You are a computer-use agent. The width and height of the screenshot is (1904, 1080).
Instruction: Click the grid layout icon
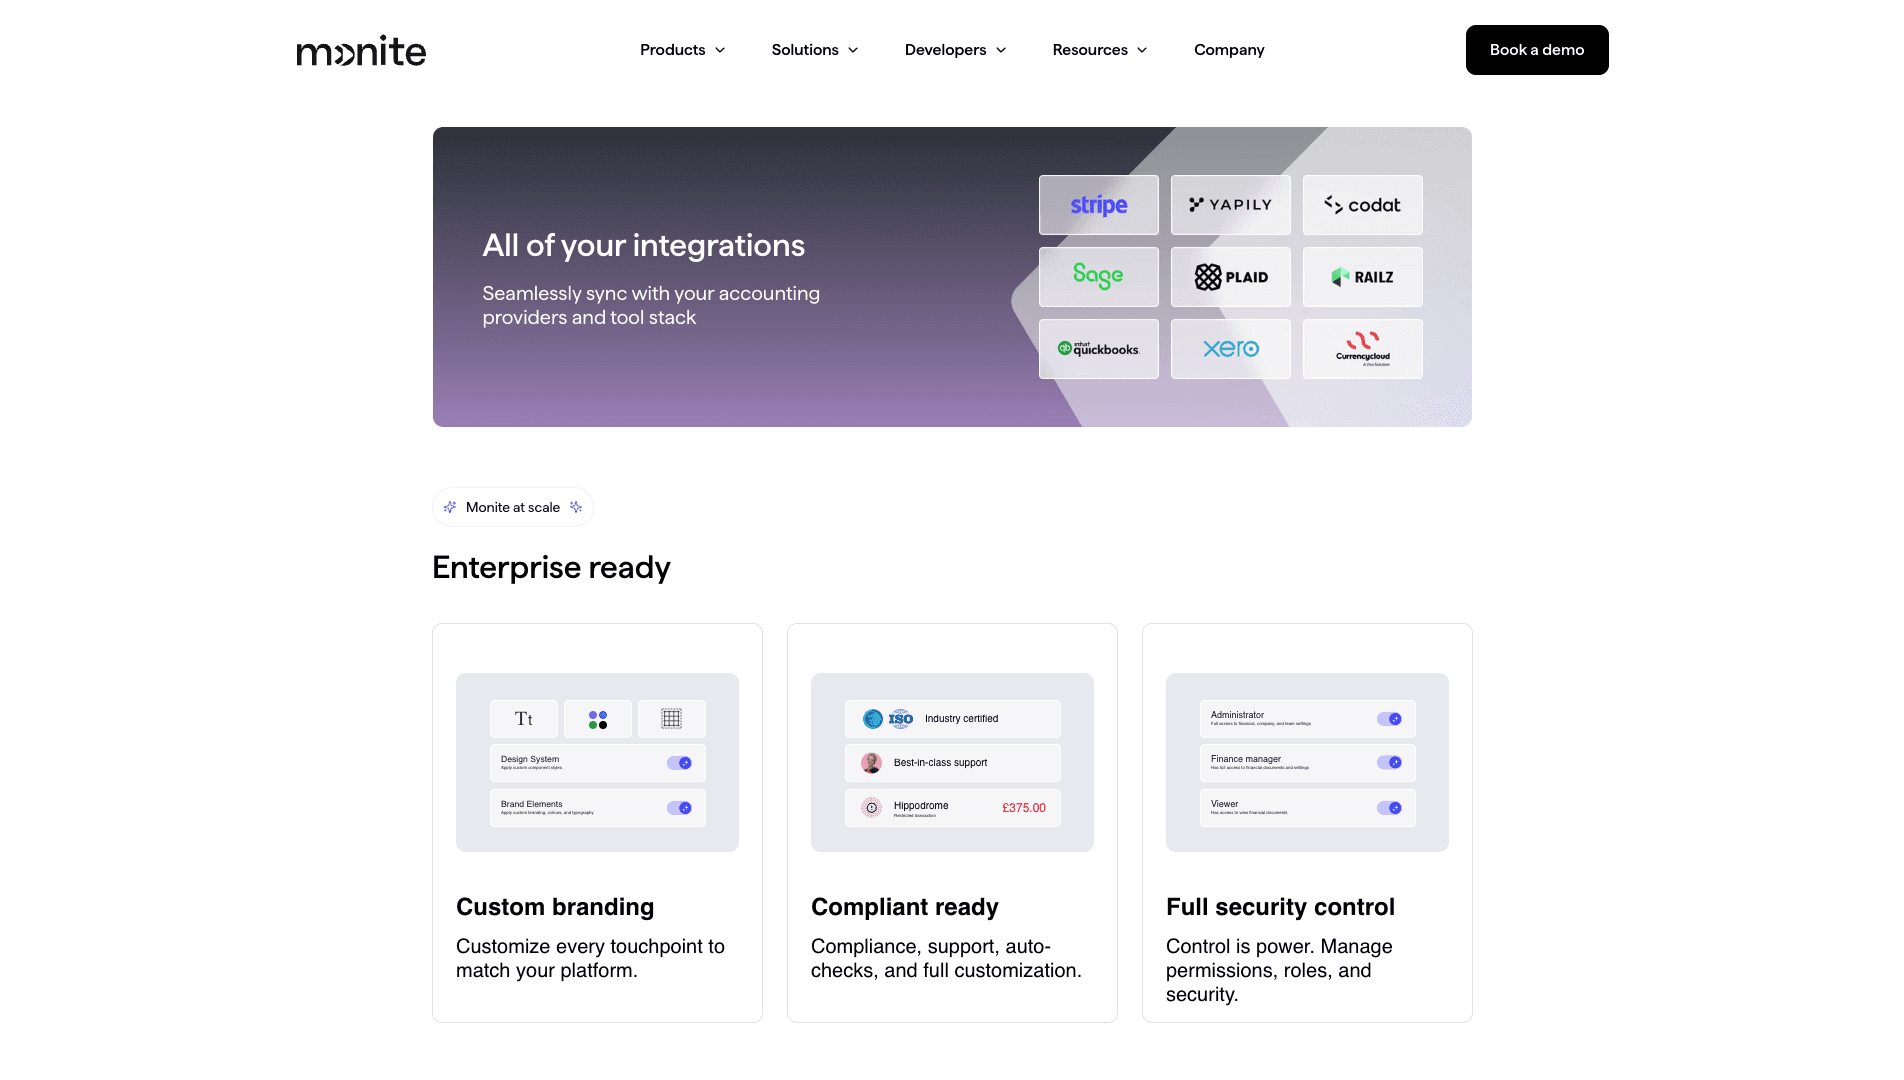coord(672,719)
